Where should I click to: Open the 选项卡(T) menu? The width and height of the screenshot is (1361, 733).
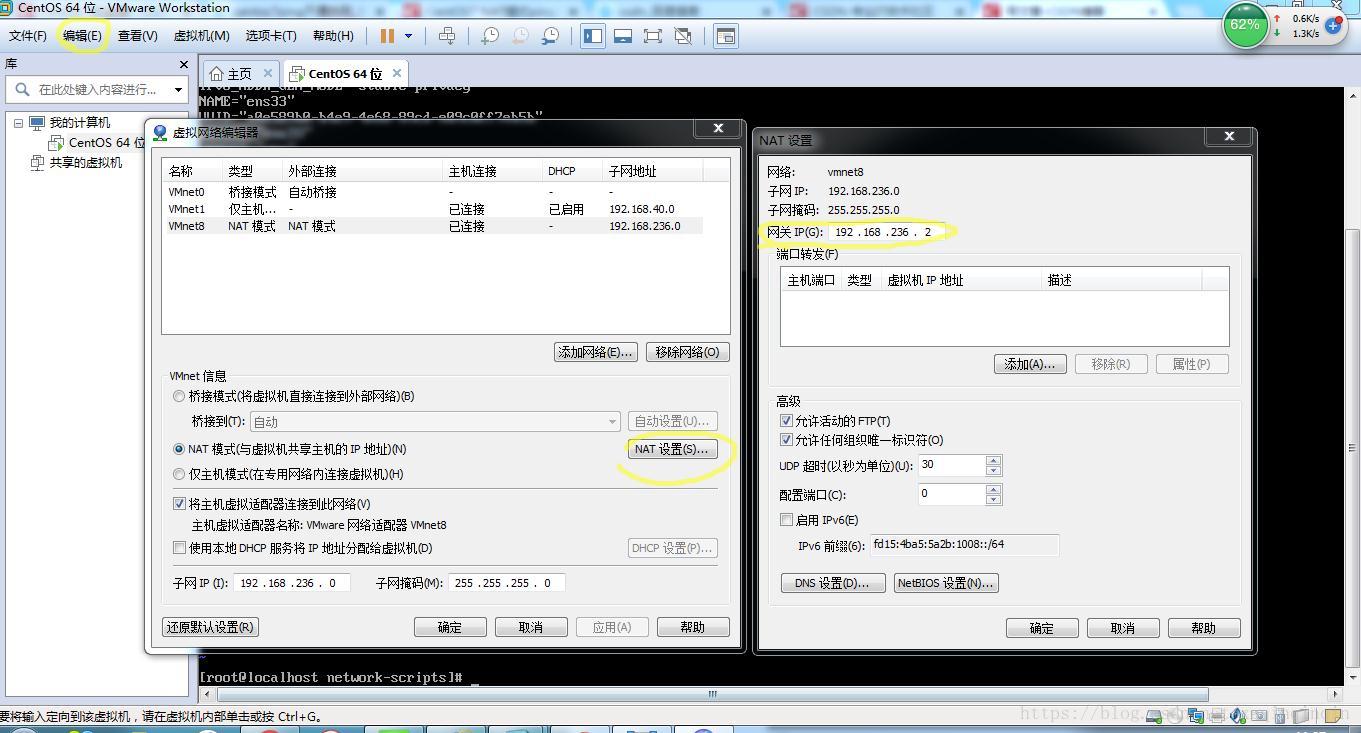coord(271,36)
